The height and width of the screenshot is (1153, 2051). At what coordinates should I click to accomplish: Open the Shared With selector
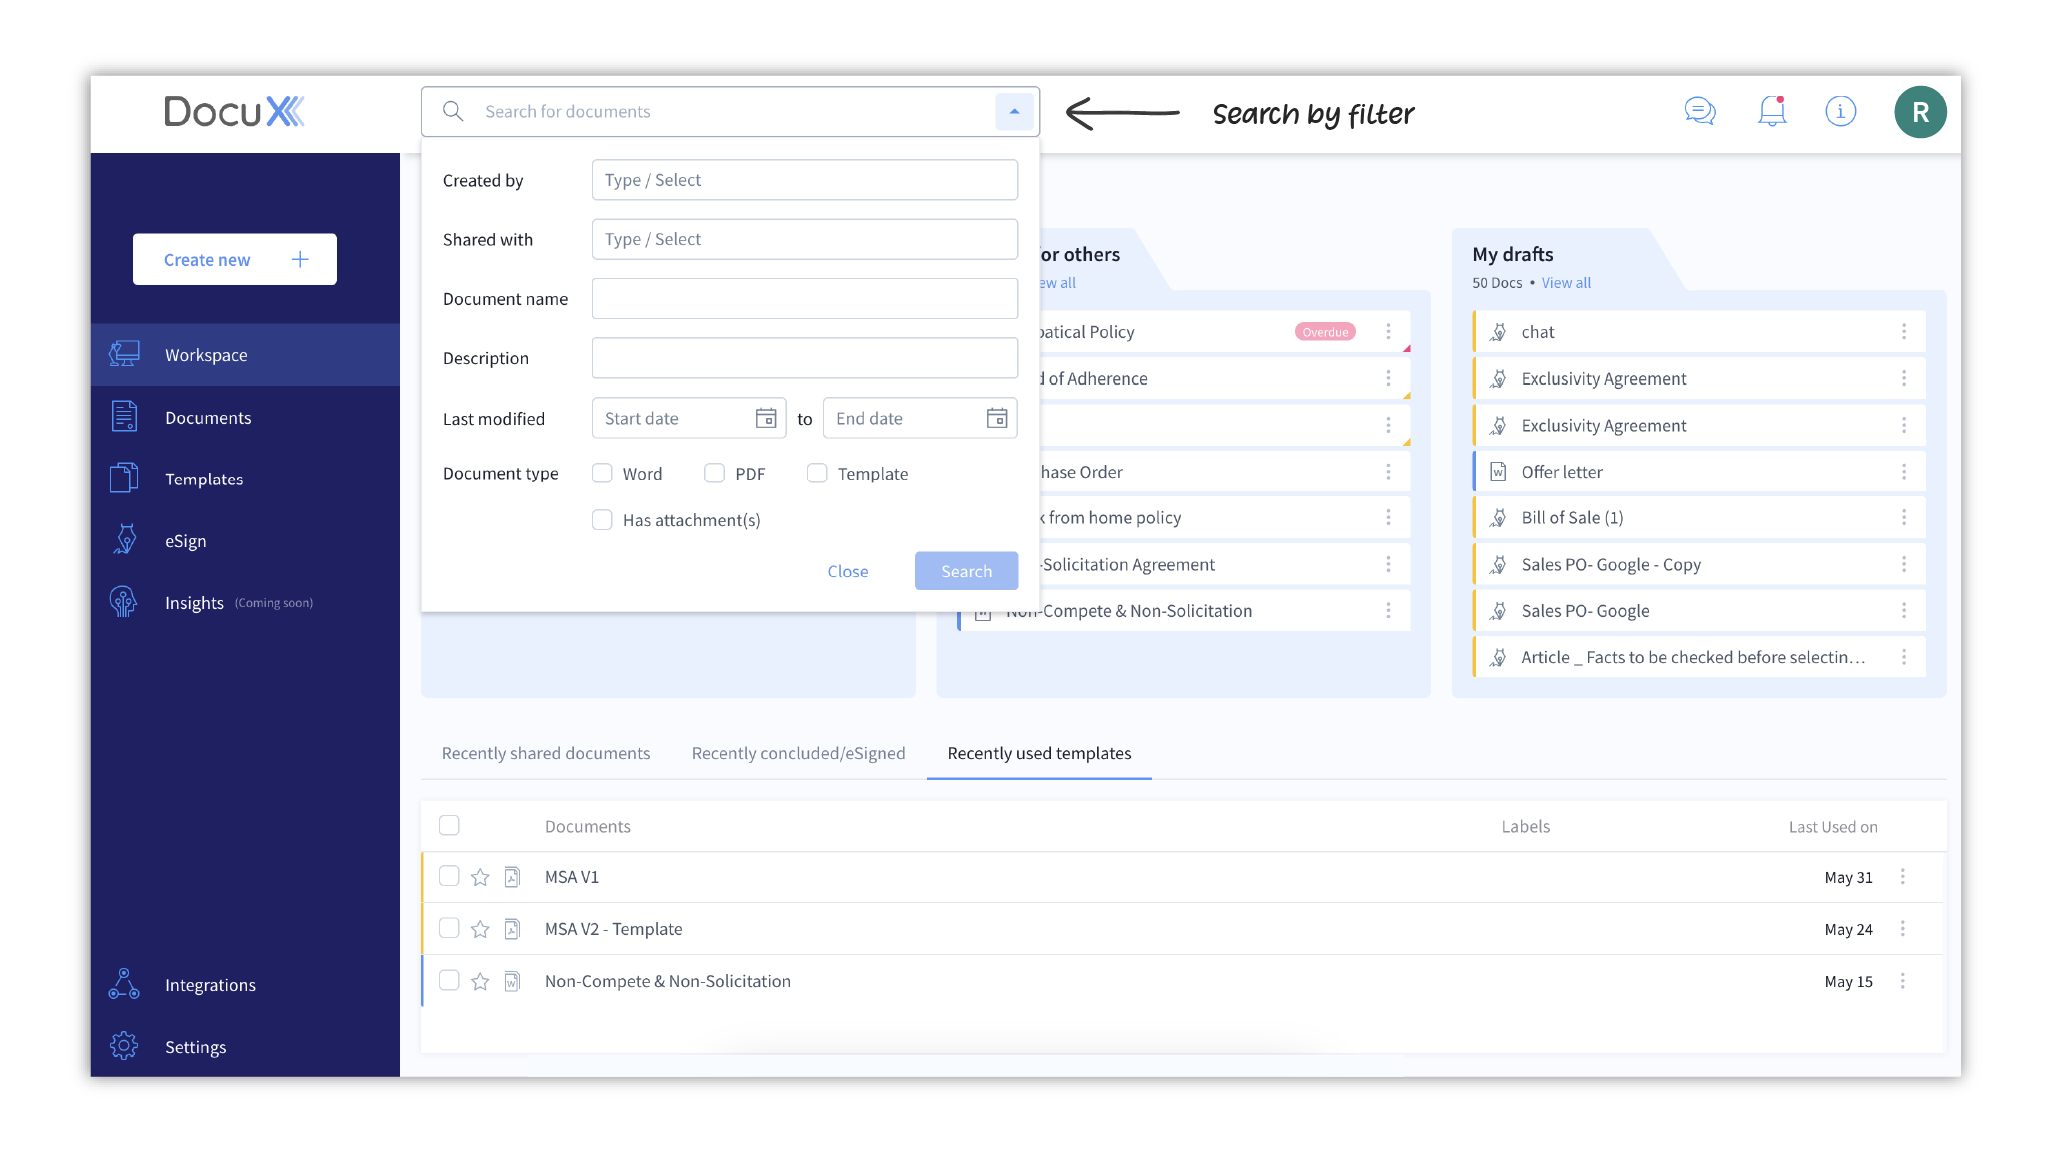804,238
